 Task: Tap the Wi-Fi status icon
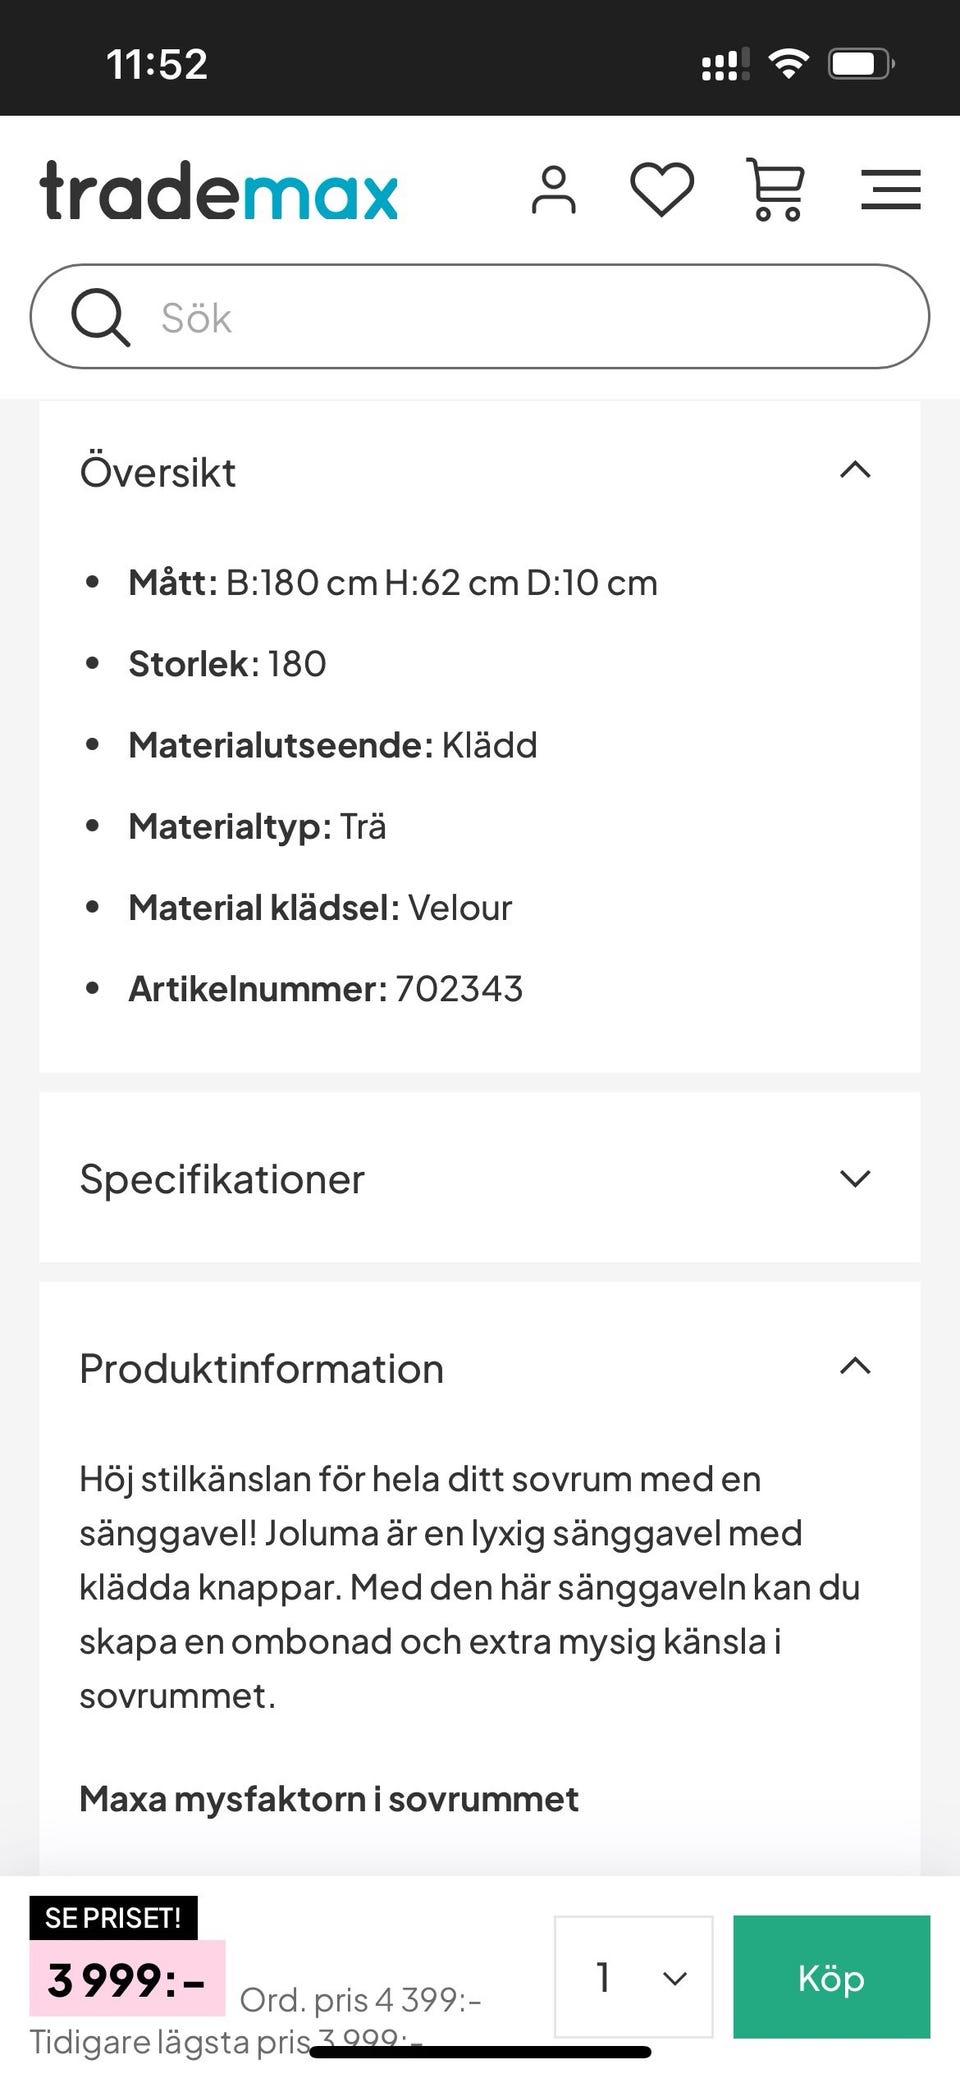point(788,65)
